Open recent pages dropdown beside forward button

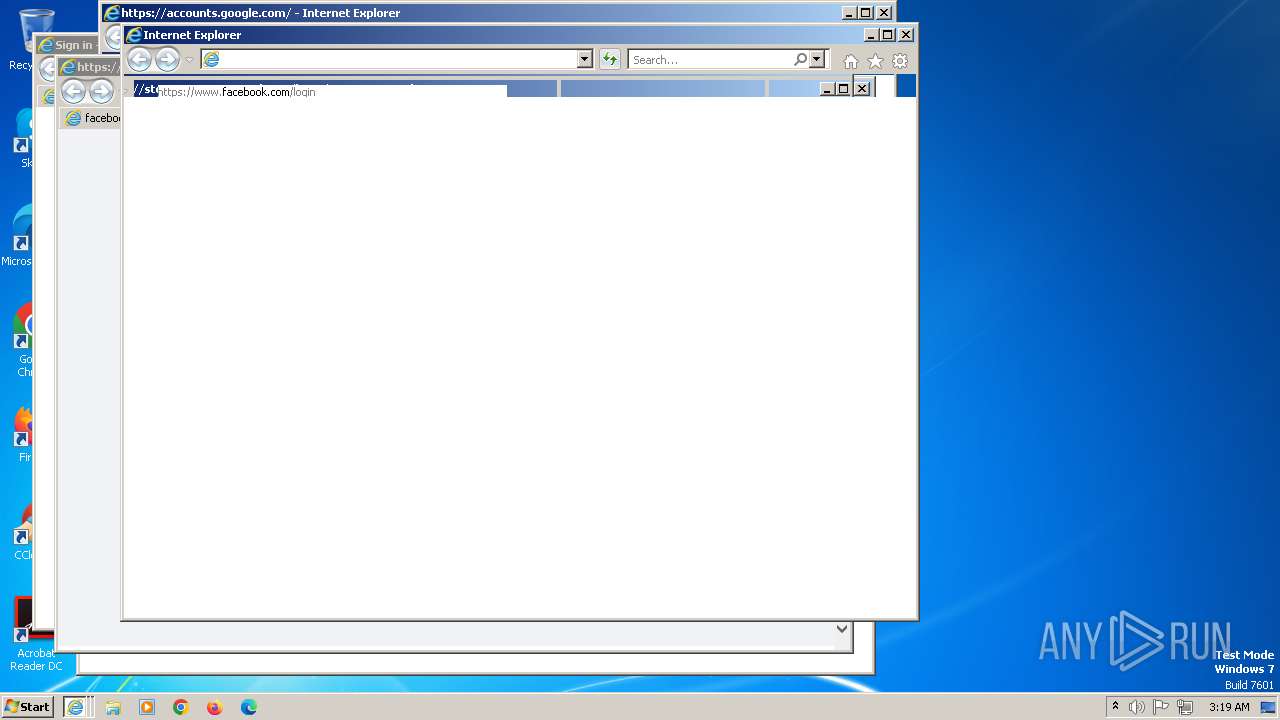(189, 60)
